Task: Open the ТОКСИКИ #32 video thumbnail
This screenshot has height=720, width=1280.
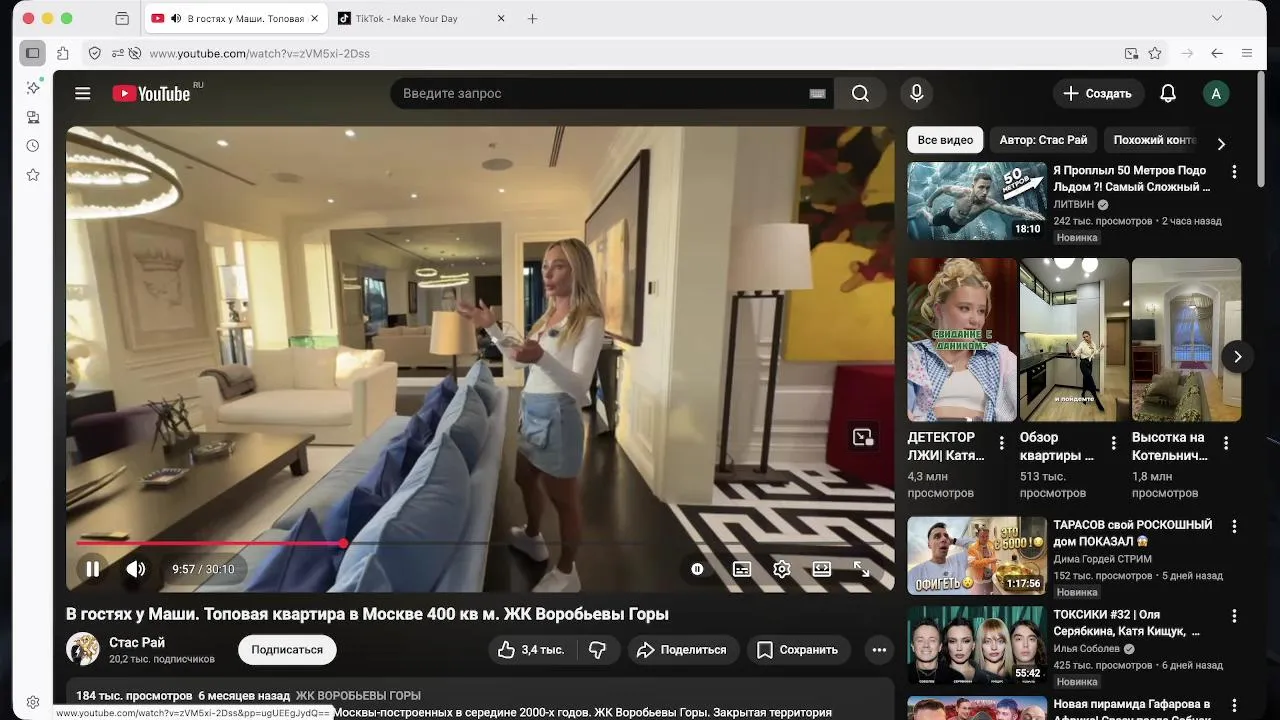Action: click(x=977, y=645)
